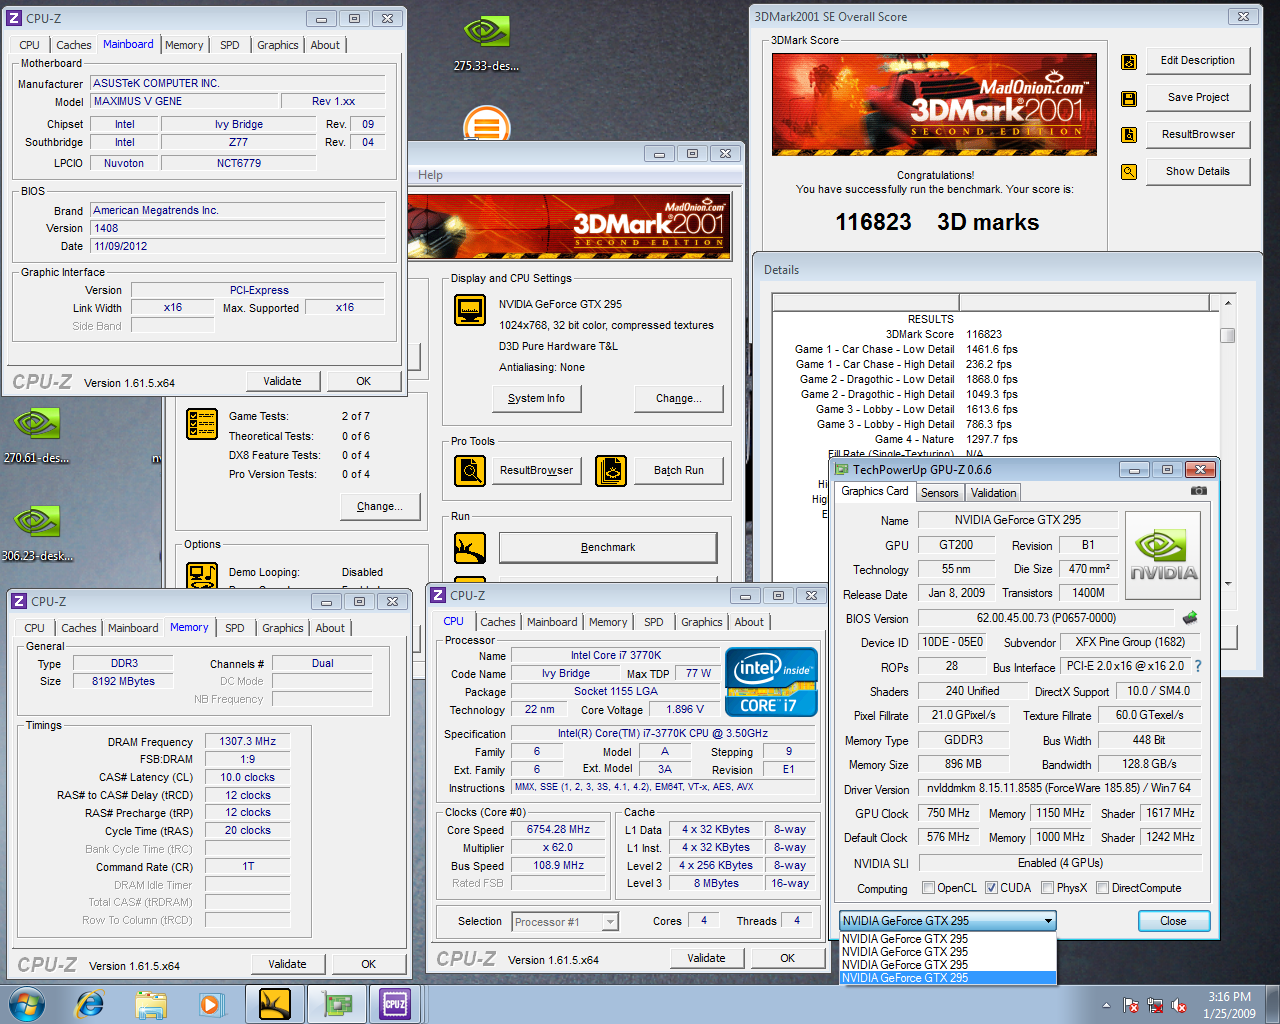The height and width of the screenshot is (1024, 1280).
Task: Click the taskbar clock showing 3:16 PM
Action: tap(1229, 1005)
